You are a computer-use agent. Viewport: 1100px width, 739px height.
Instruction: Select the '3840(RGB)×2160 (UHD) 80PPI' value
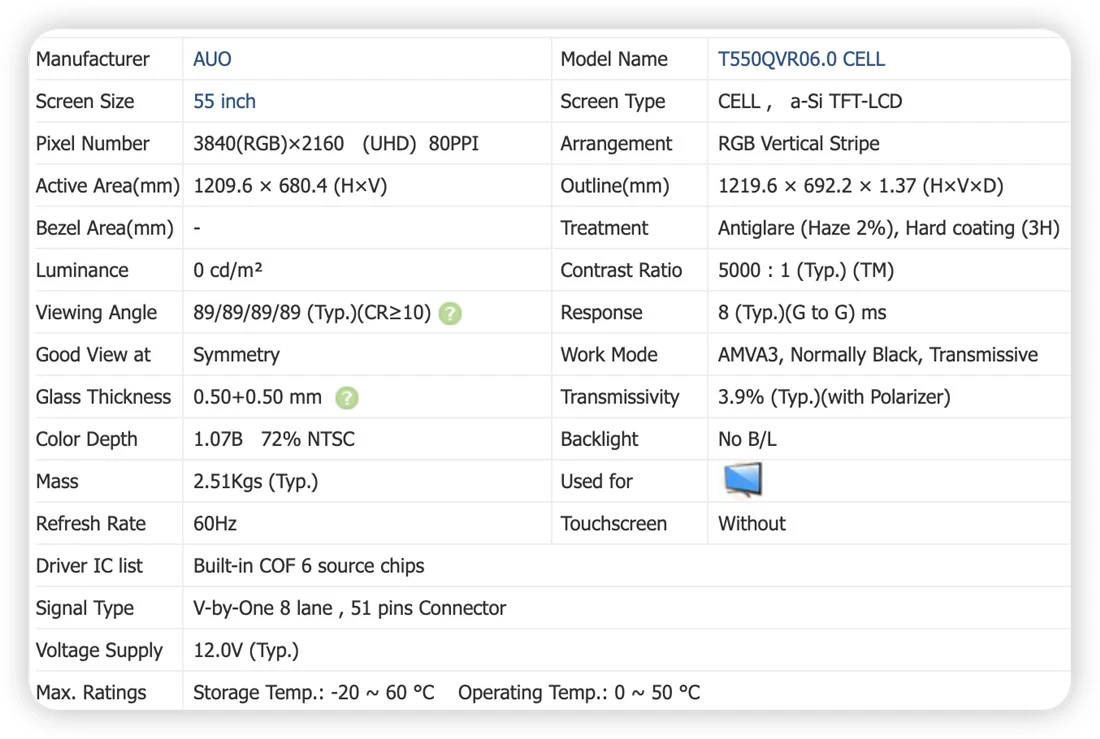tap(335, 143)
